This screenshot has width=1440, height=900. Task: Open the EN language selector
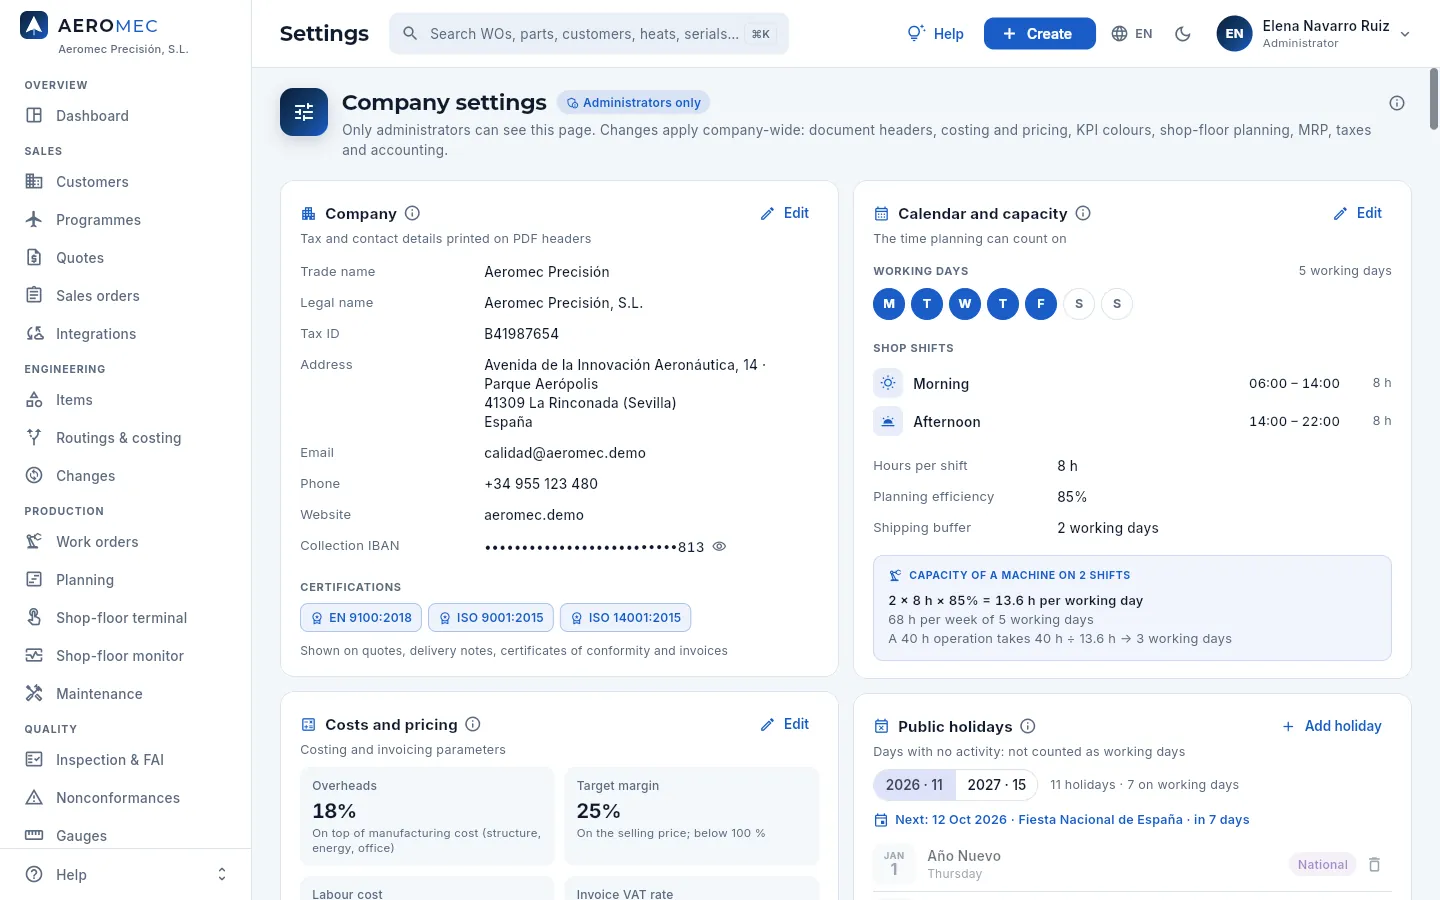1132,34
